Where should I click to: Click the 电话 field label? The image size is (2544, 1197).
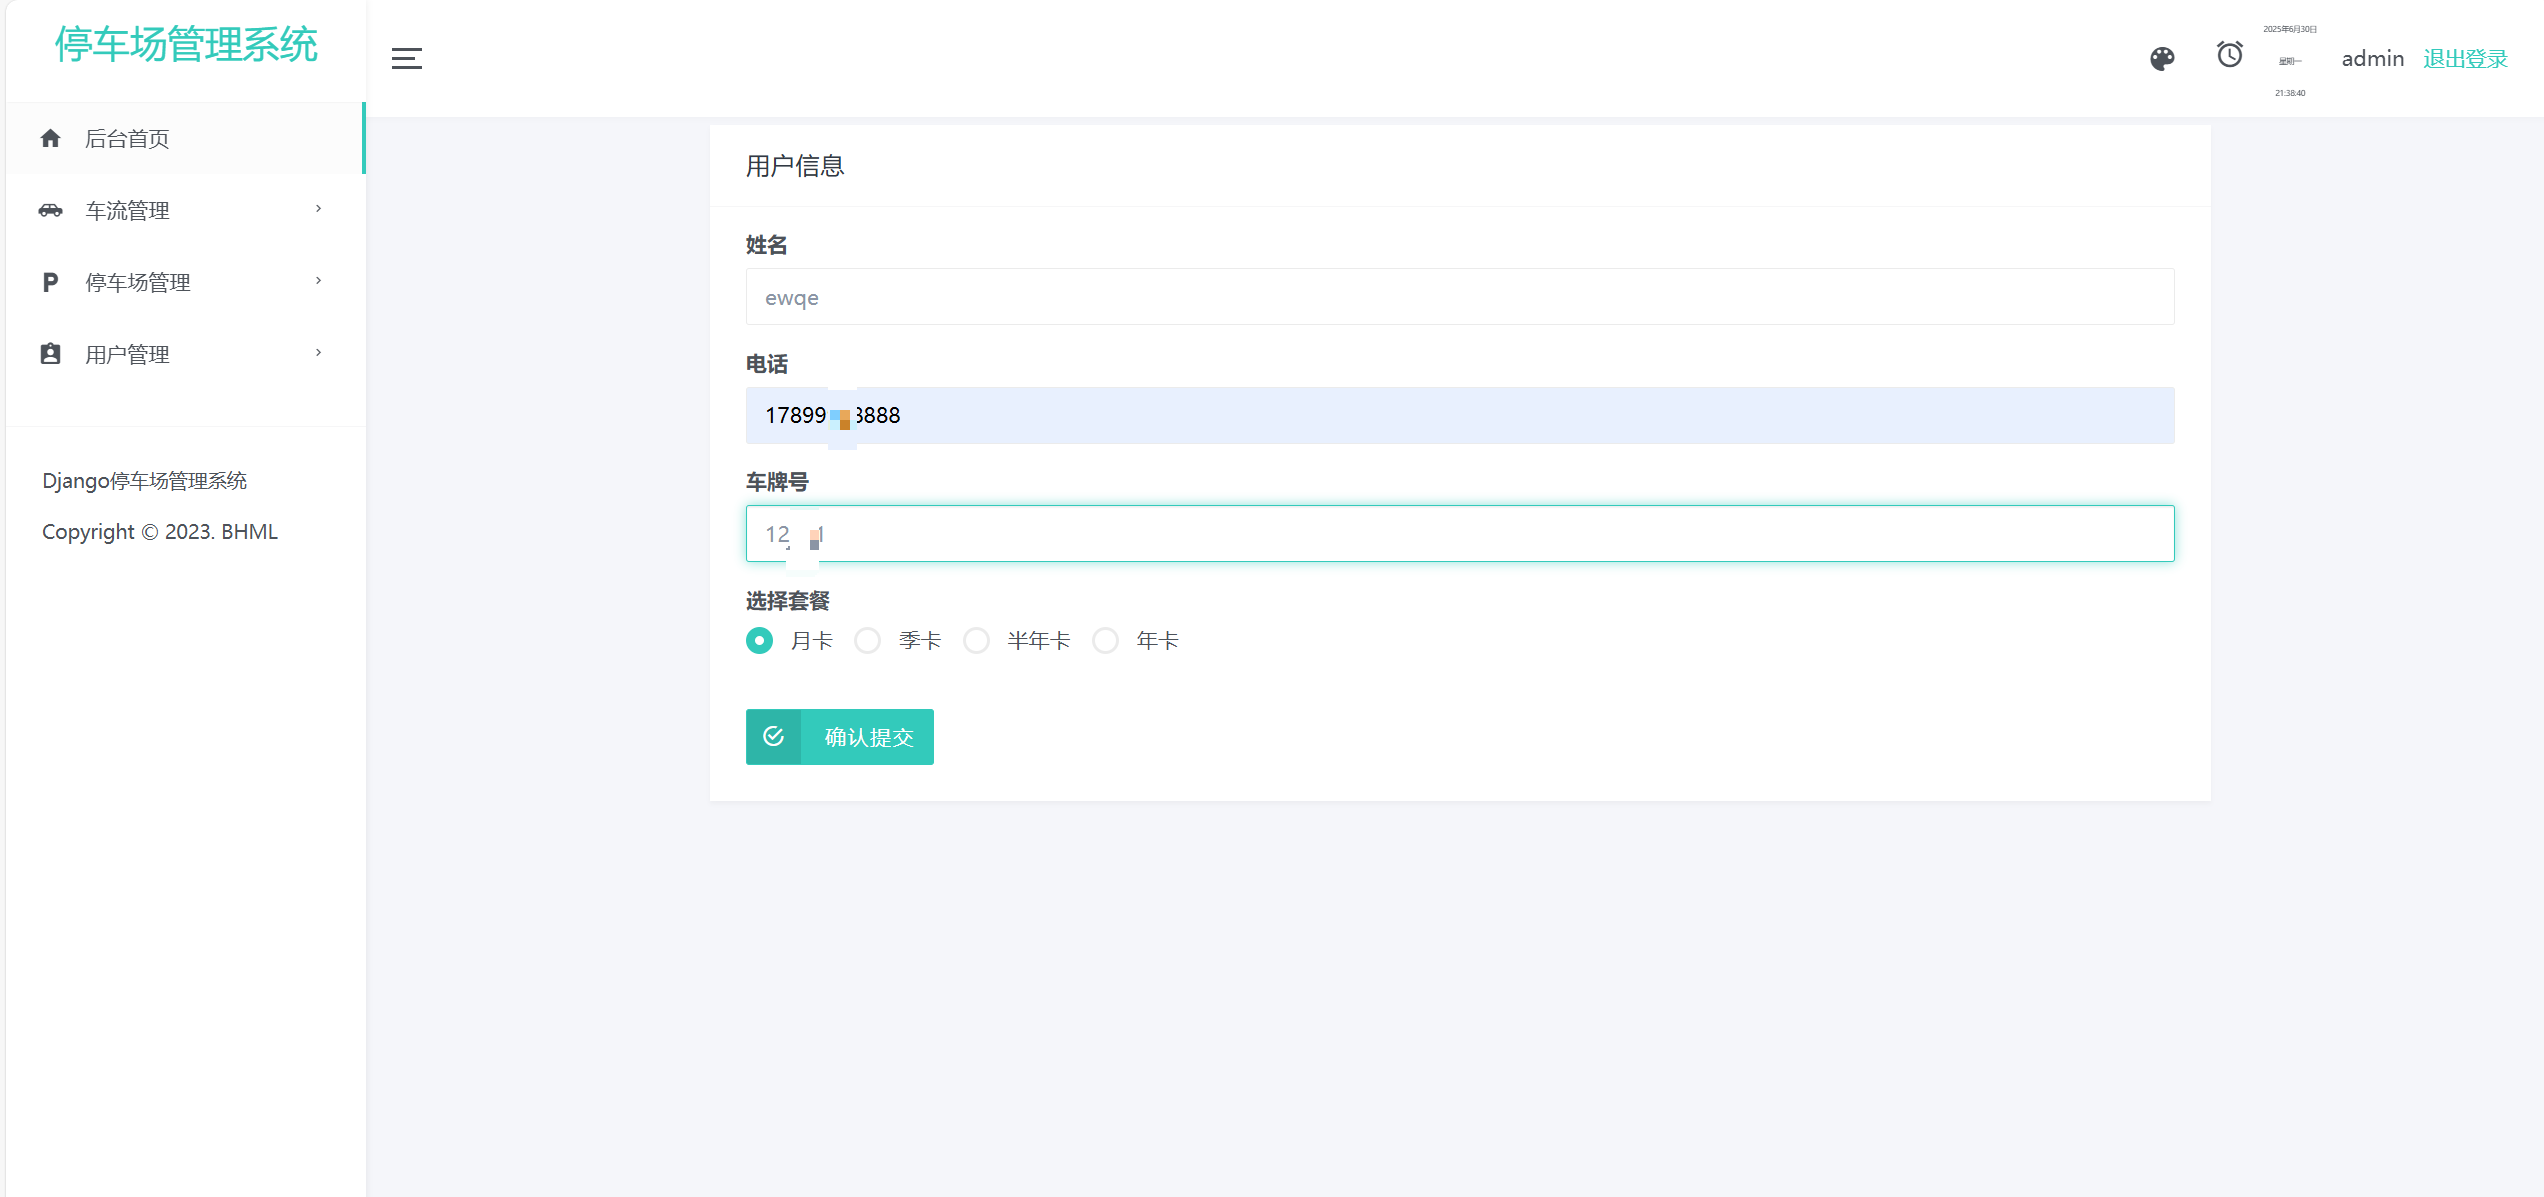[x=767, y=364]
